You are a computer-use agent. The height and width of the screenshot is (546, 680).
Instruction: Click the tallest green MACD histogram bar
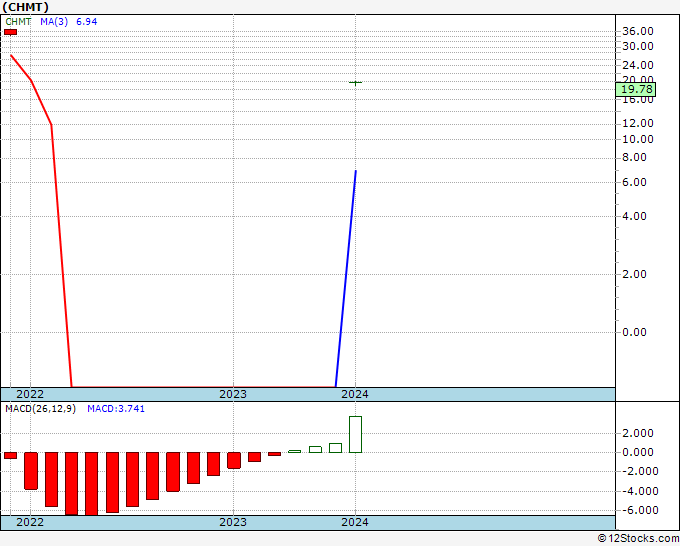tap(356, 435)
